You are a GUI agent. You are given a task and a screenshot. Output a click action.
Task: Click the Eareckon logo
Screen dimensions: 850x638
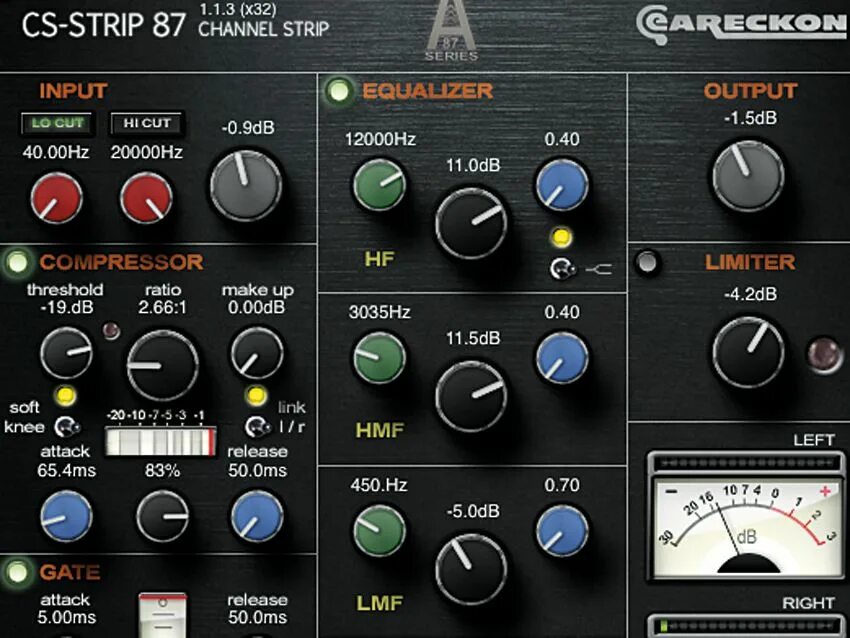pos(742,24)
